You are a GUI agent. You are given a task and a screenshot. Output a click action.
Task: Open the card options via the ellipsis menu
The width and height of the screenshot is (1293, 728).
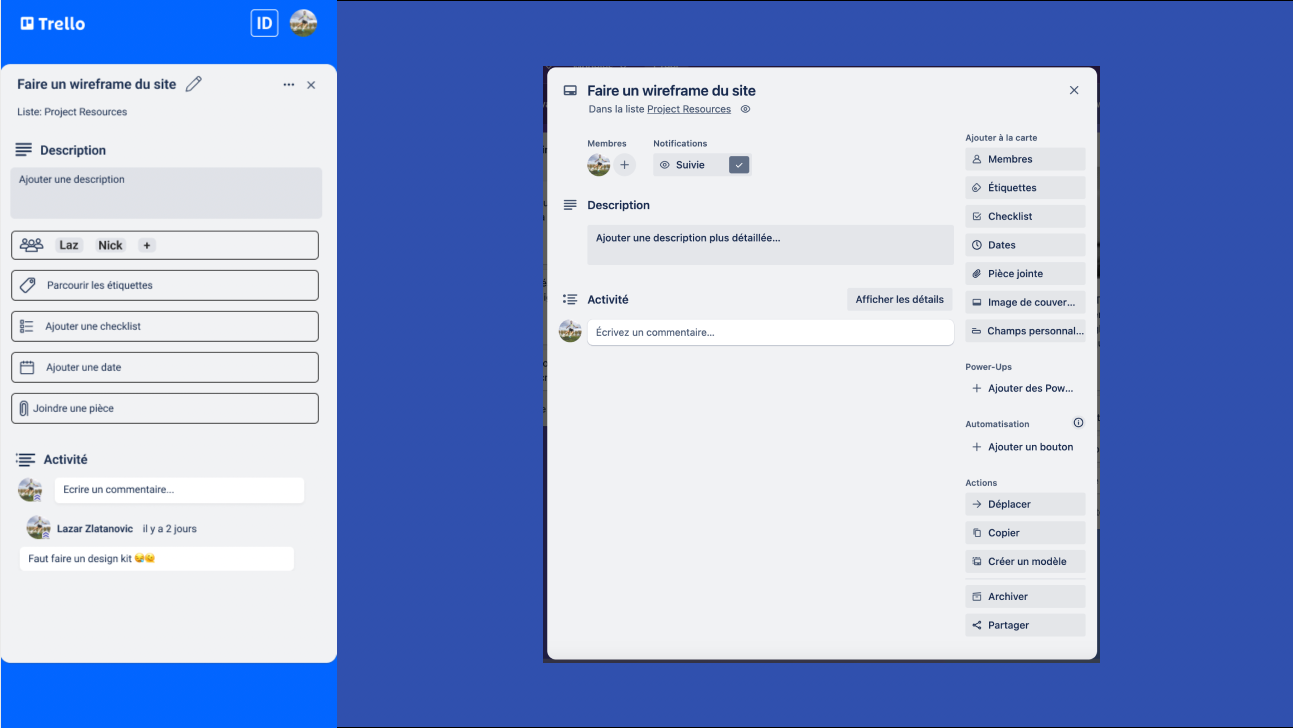[x=288, y=85]
